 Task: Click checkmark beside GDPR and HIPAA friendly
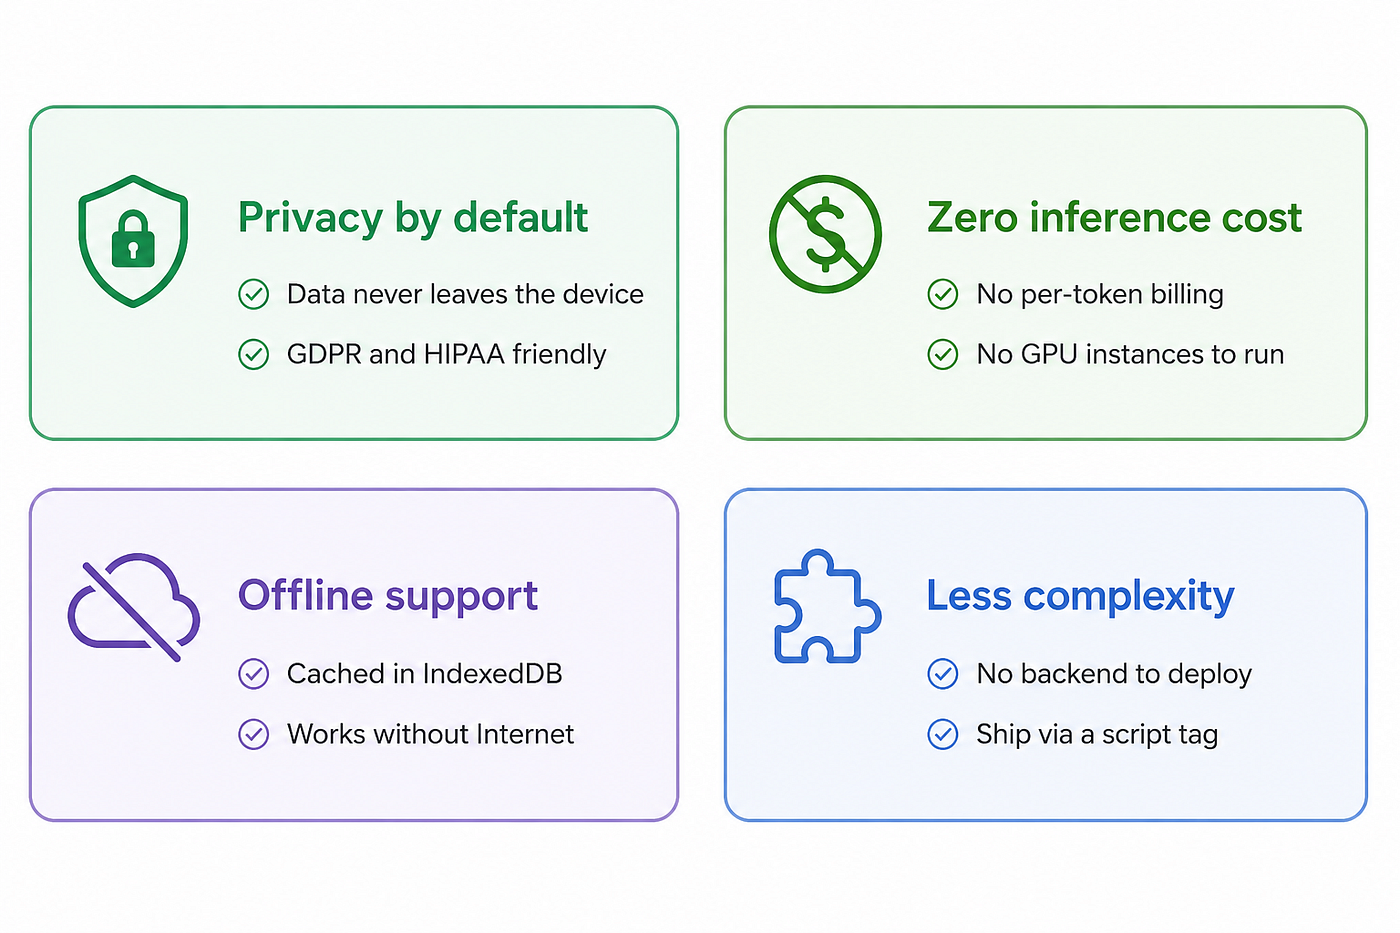click(254, 354)
